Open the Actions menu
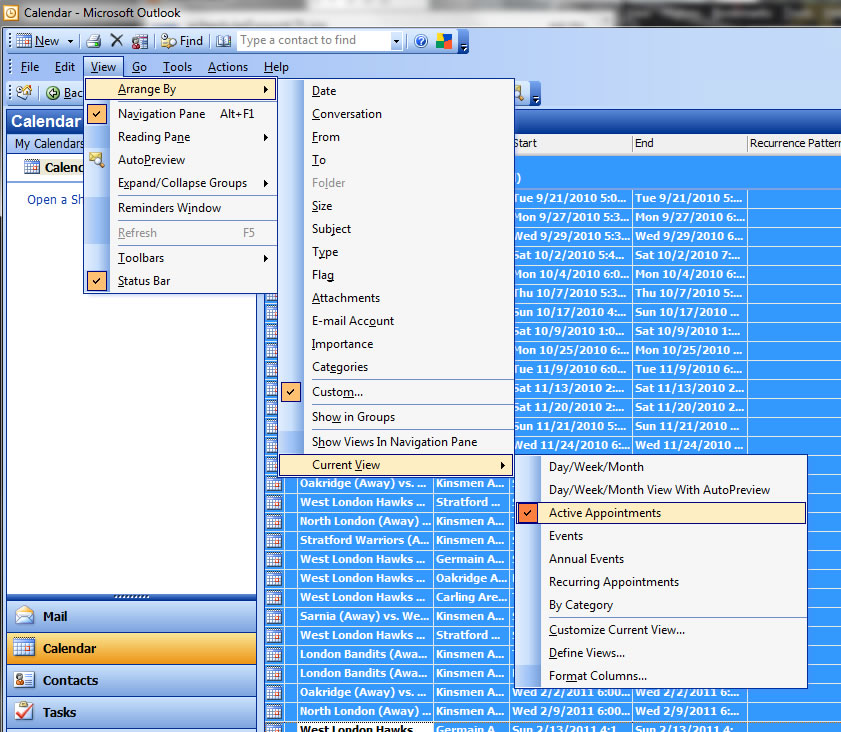The image size is (841, 732). click(x=228, y=67)
